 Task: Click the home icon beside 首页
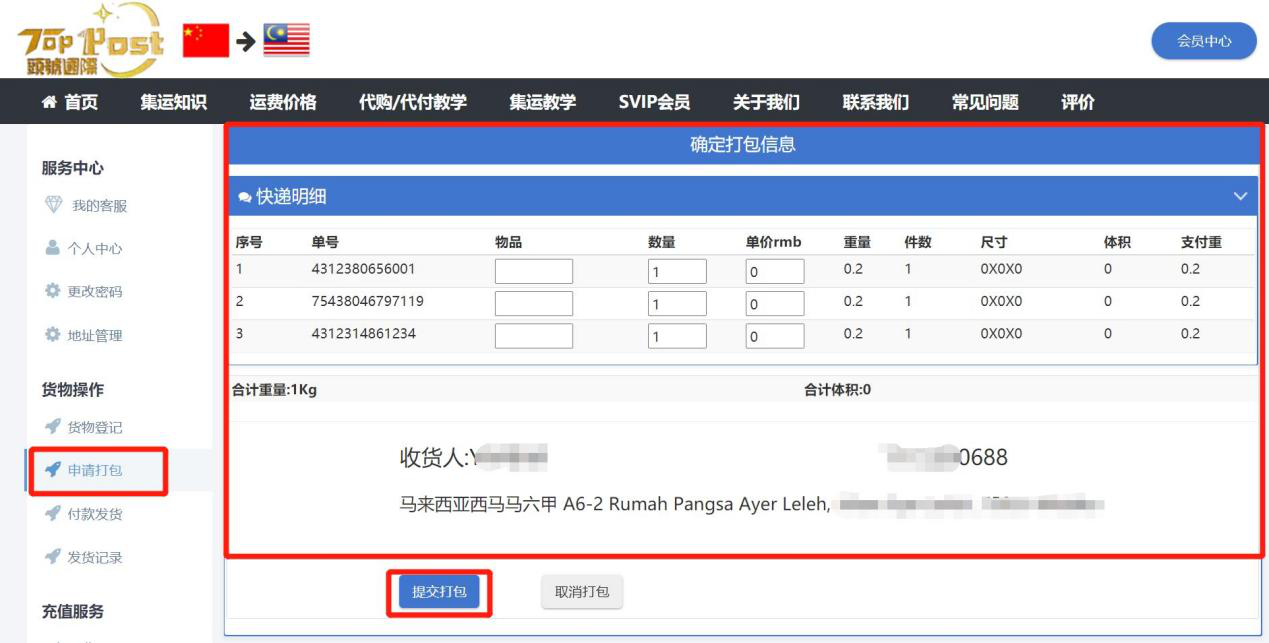tap(48, 102)
